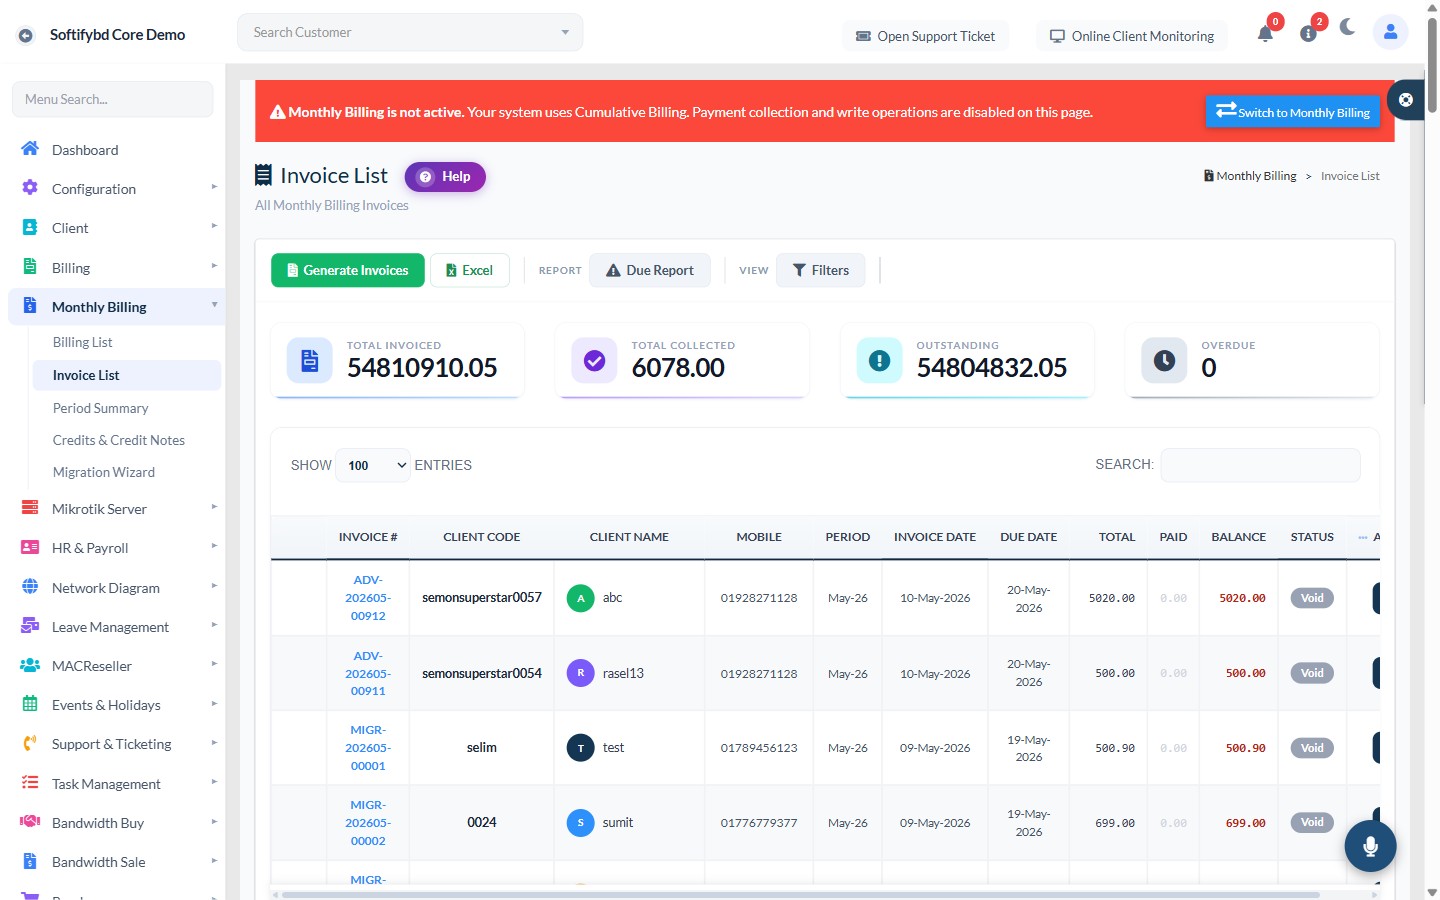The height and width of the screenshot is (900, 1440).
Task: Export the list with Excel button
Action: [470, 270]
